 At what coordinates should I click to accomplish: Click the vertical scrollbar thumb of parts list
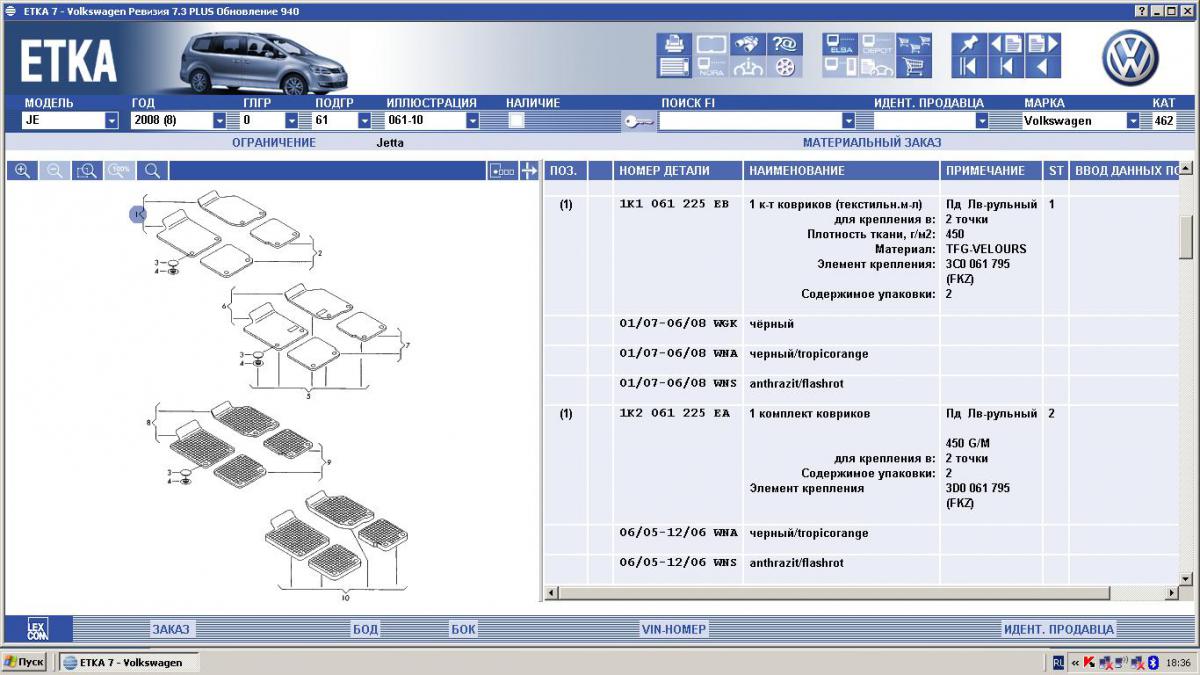click(1186, 237)
